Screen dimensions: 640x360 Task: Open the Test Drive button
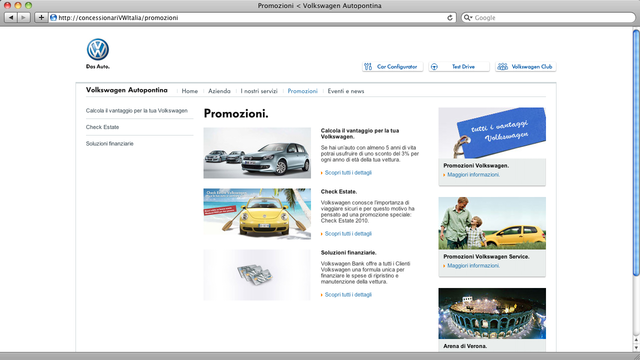[x=459, y=67]
